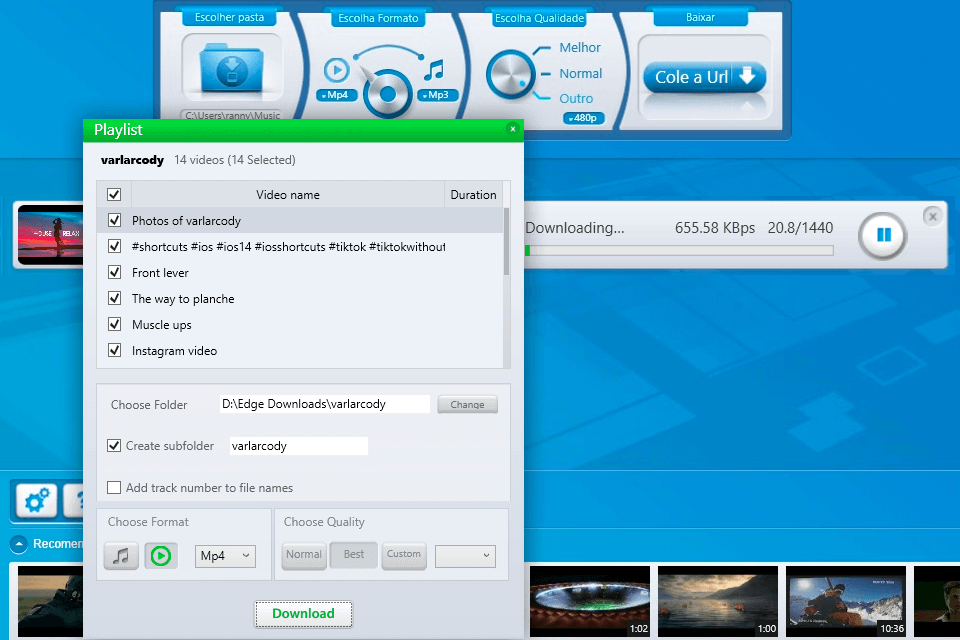Click the downward arrow on Cole a Url
Screen dimensions: 960x640
point(747,75)
